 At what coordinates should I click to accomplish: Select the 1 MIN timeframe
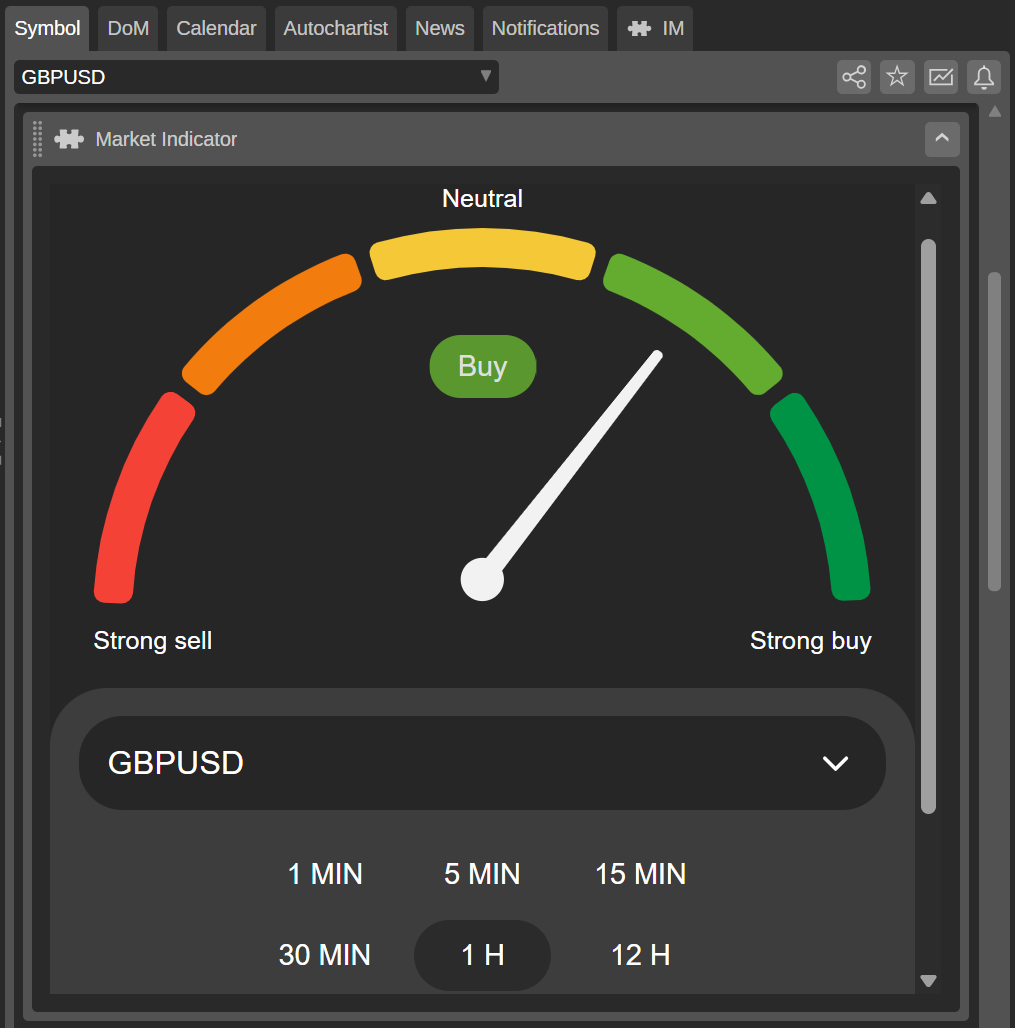pos(325,874)
